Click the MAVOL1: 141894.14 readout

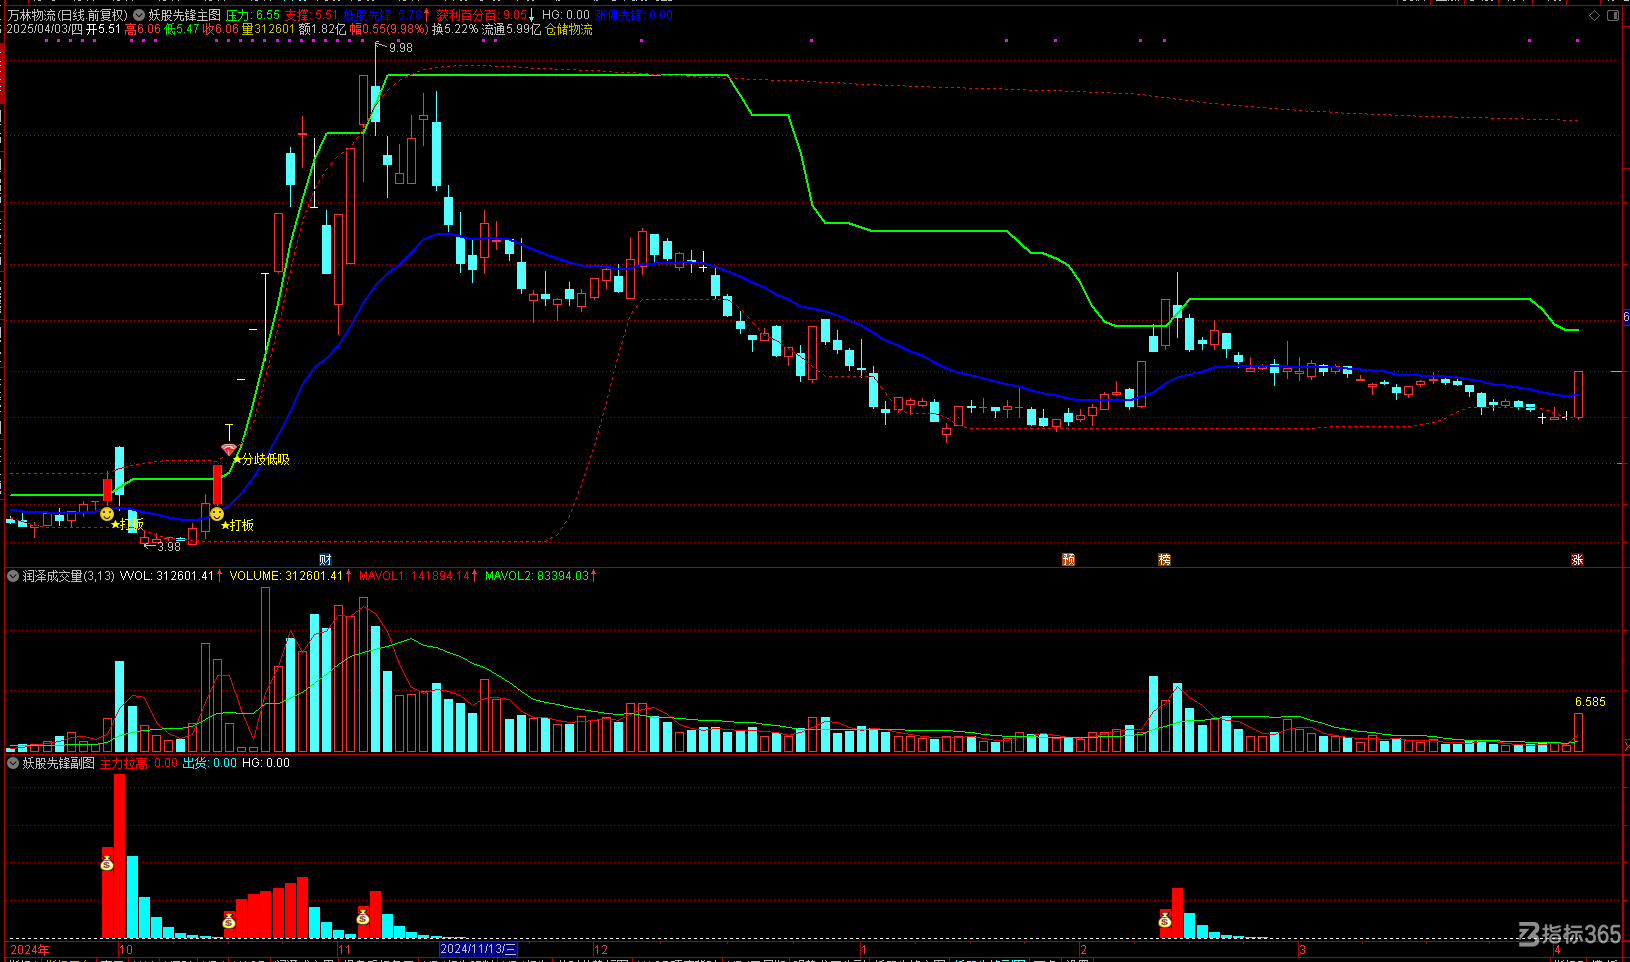[x=415, y=576]
